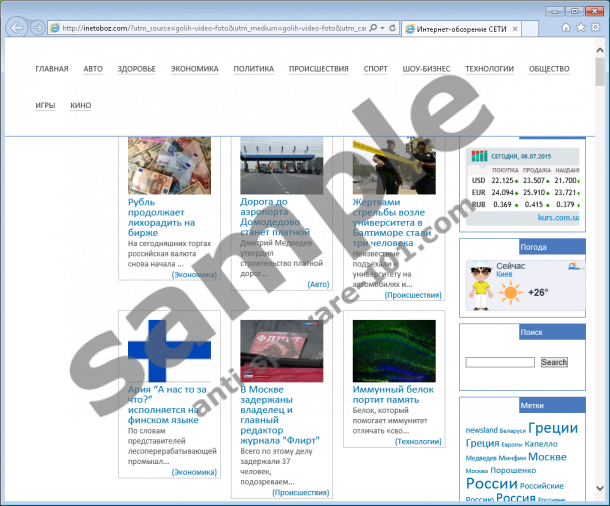Refresh the page with the reload icon
The image size is (610, 506).
pyautogui.click(x=392, y=28)
